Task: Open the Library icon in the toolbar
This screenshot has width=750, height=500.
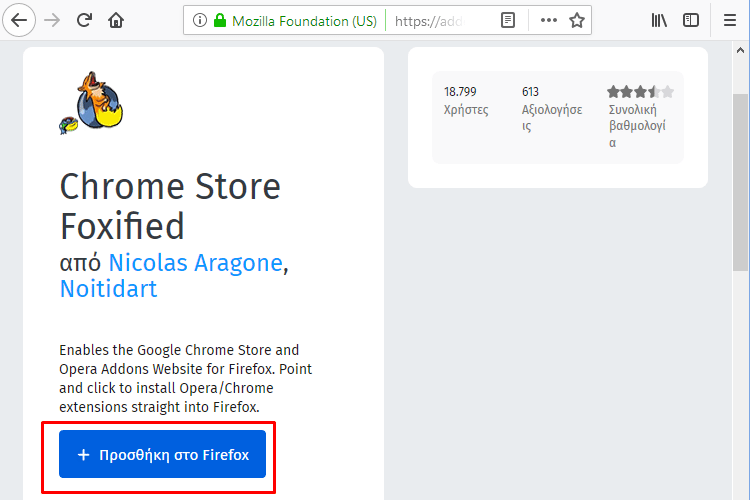Action: click(659, 20)
